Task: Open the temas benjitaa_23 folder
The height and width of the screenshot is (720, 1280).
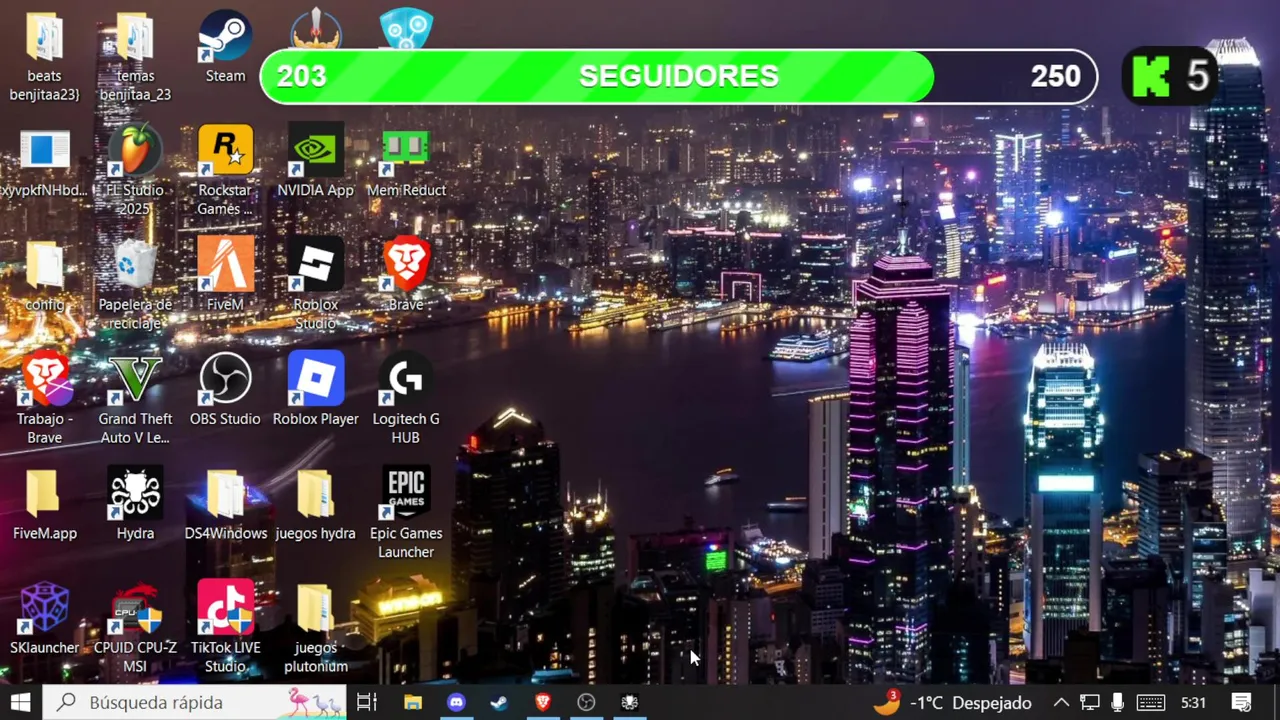Action: click(x=135, y=57)
